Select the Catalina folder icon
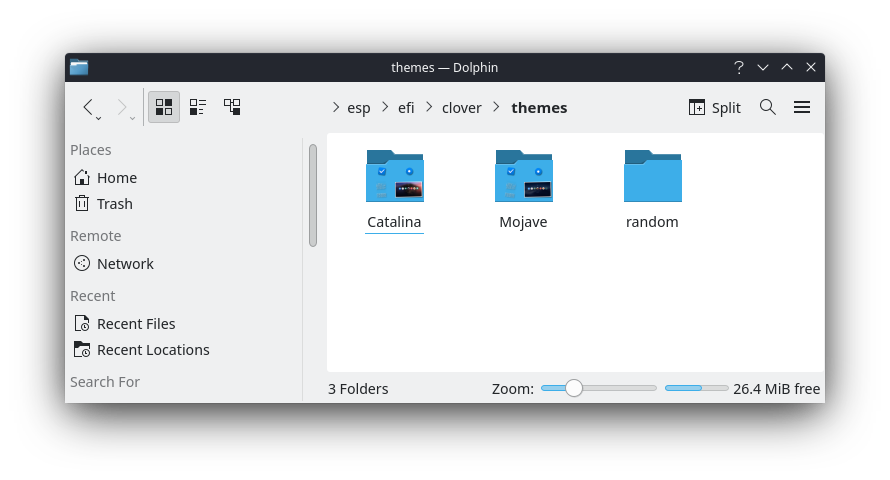The image size is (890, 480). pyautogui.click(x=394, y=176)
